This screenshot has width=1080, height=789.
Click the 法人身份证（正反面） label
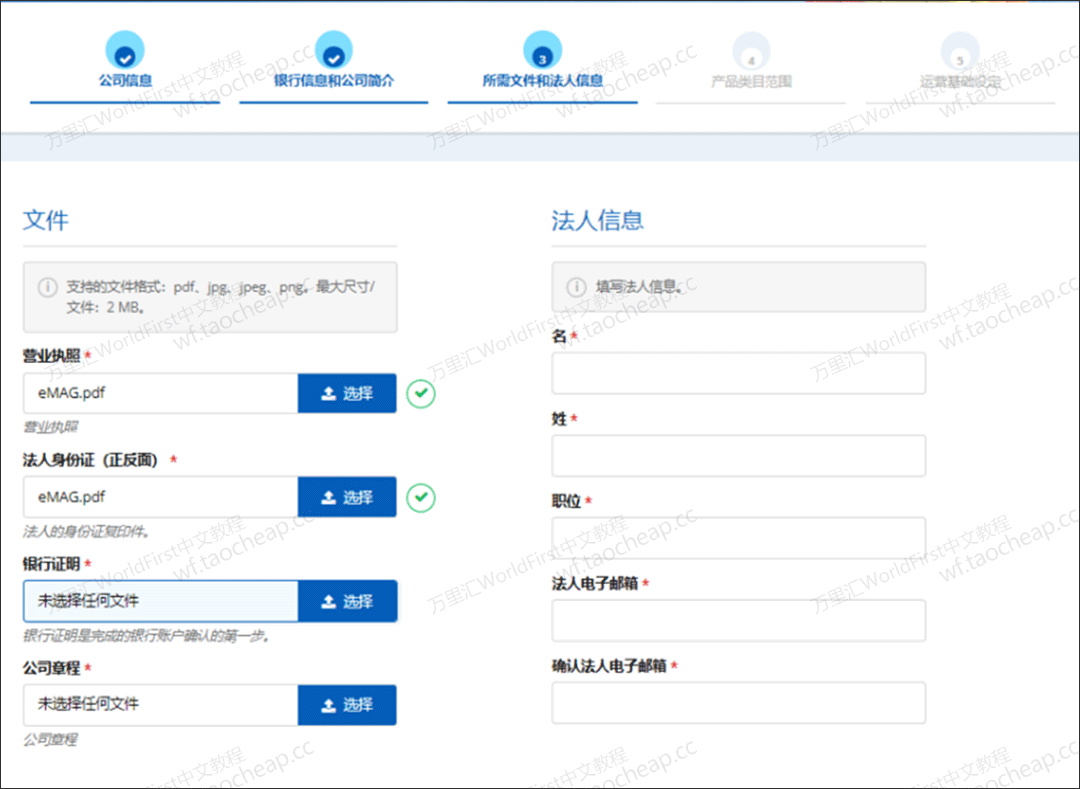(90, 460)
